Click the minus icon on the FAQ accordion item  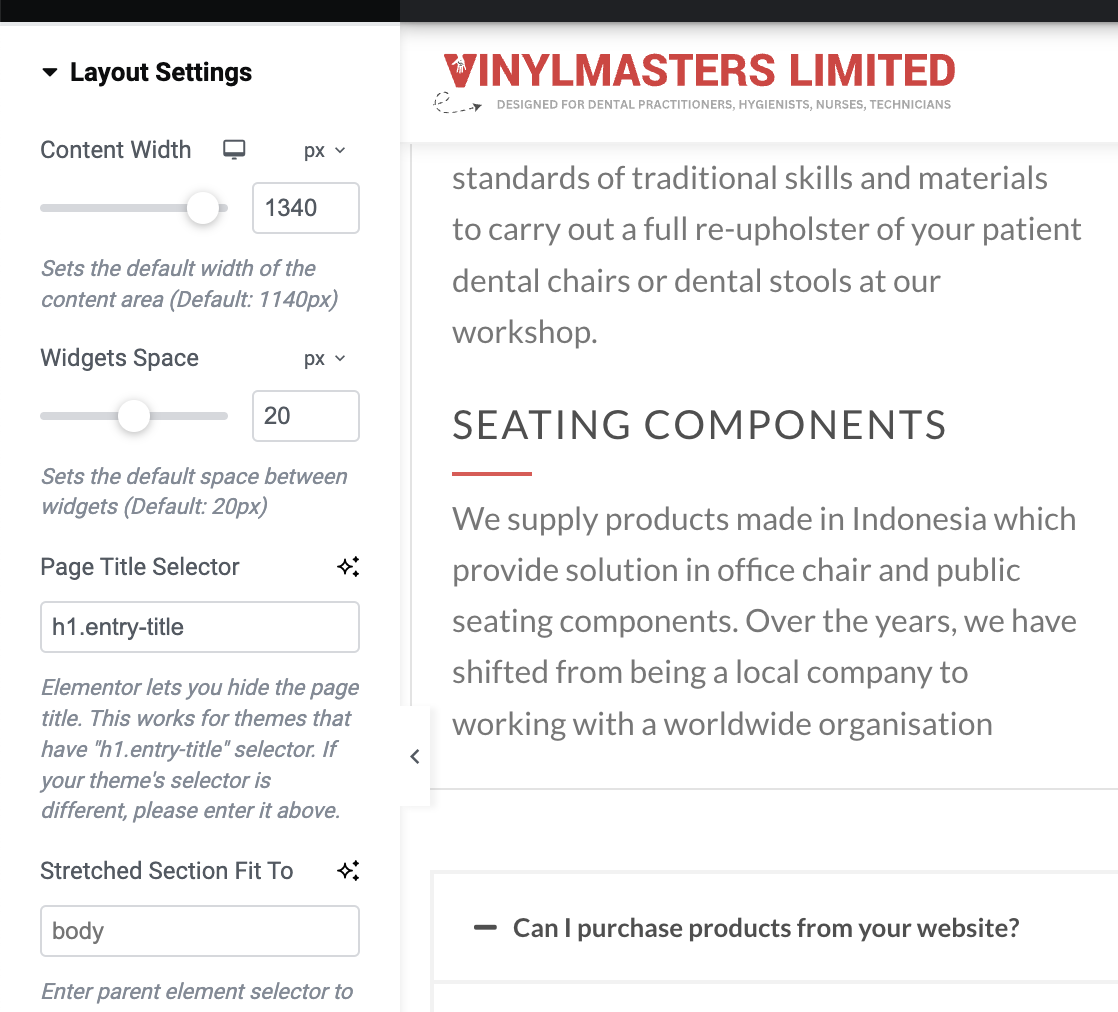(x=485, y=928)
